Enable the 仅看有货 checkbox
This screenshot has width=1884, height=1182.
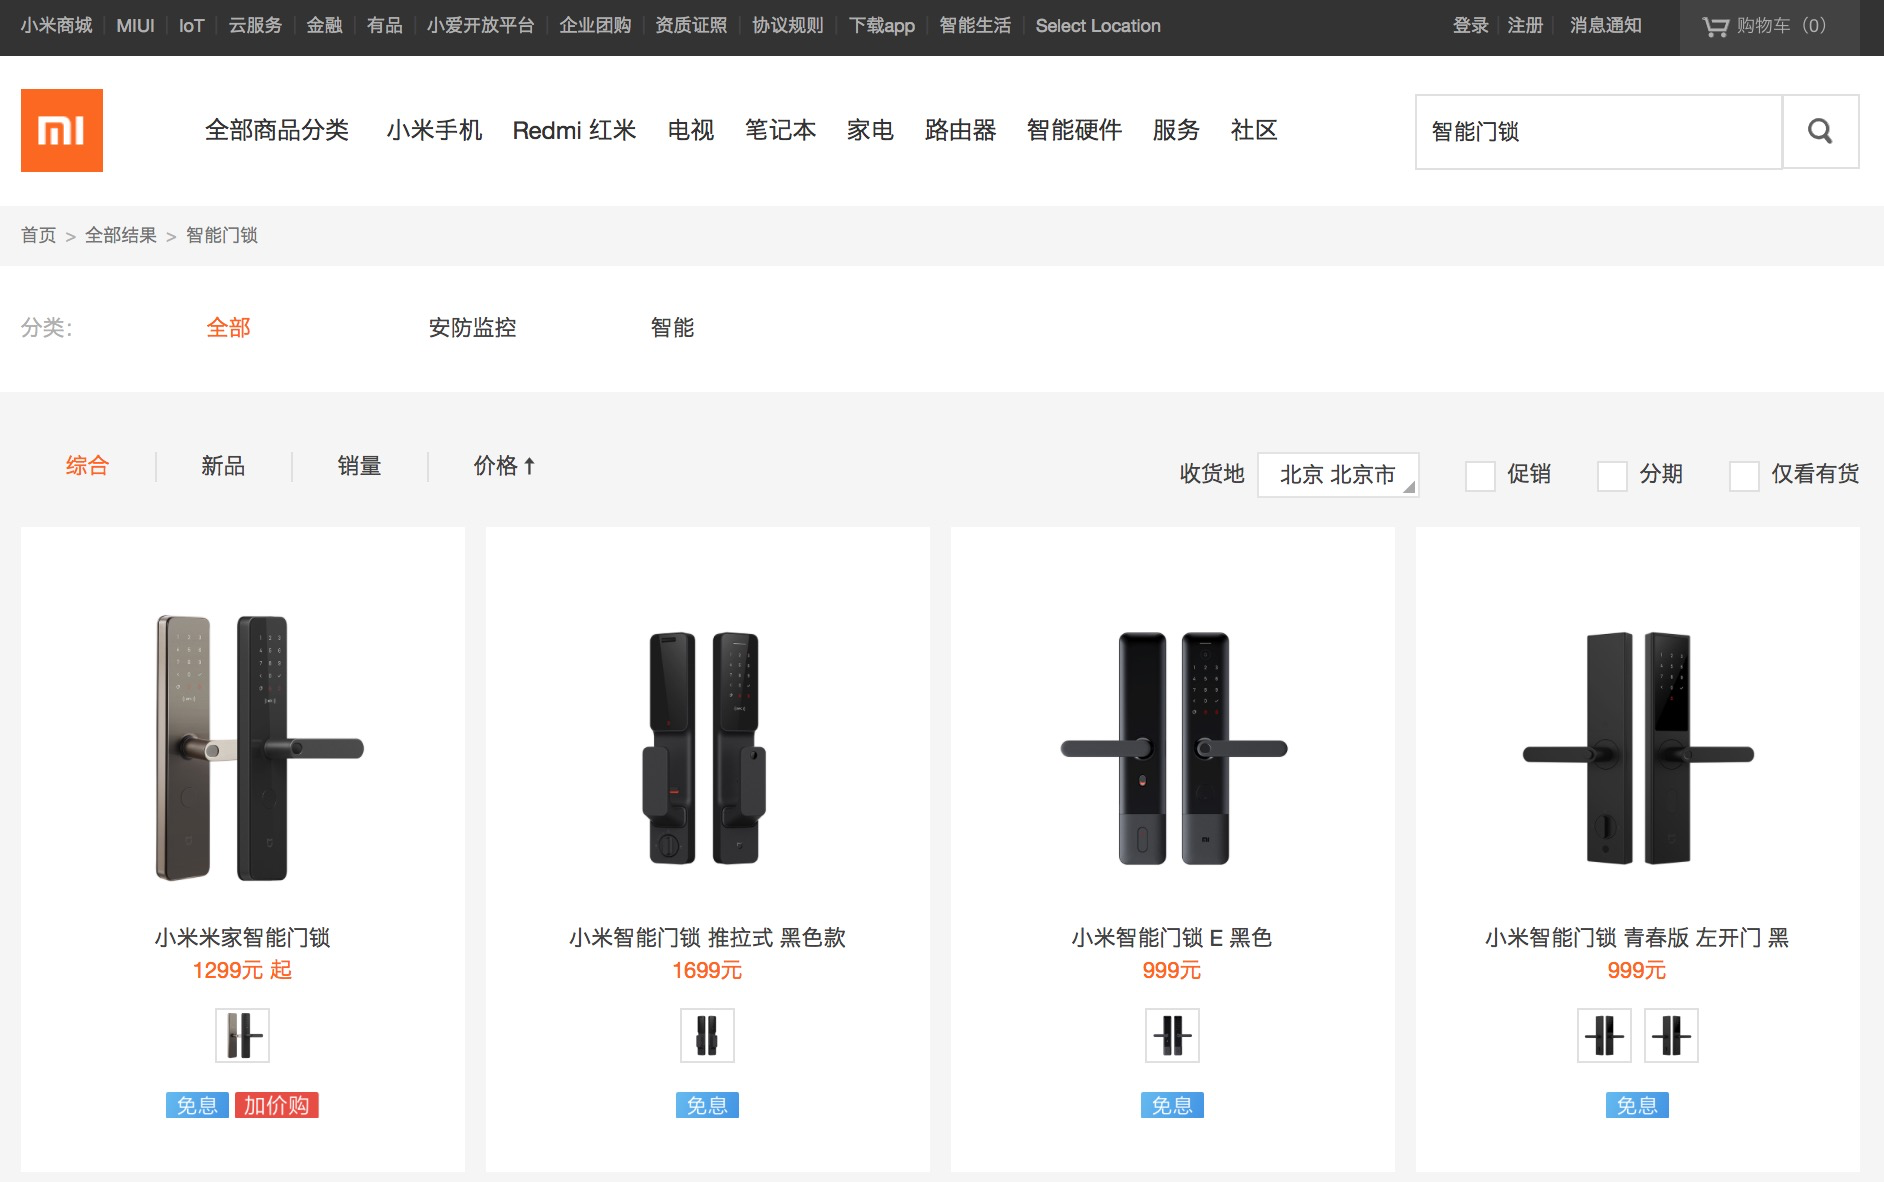1744,476
